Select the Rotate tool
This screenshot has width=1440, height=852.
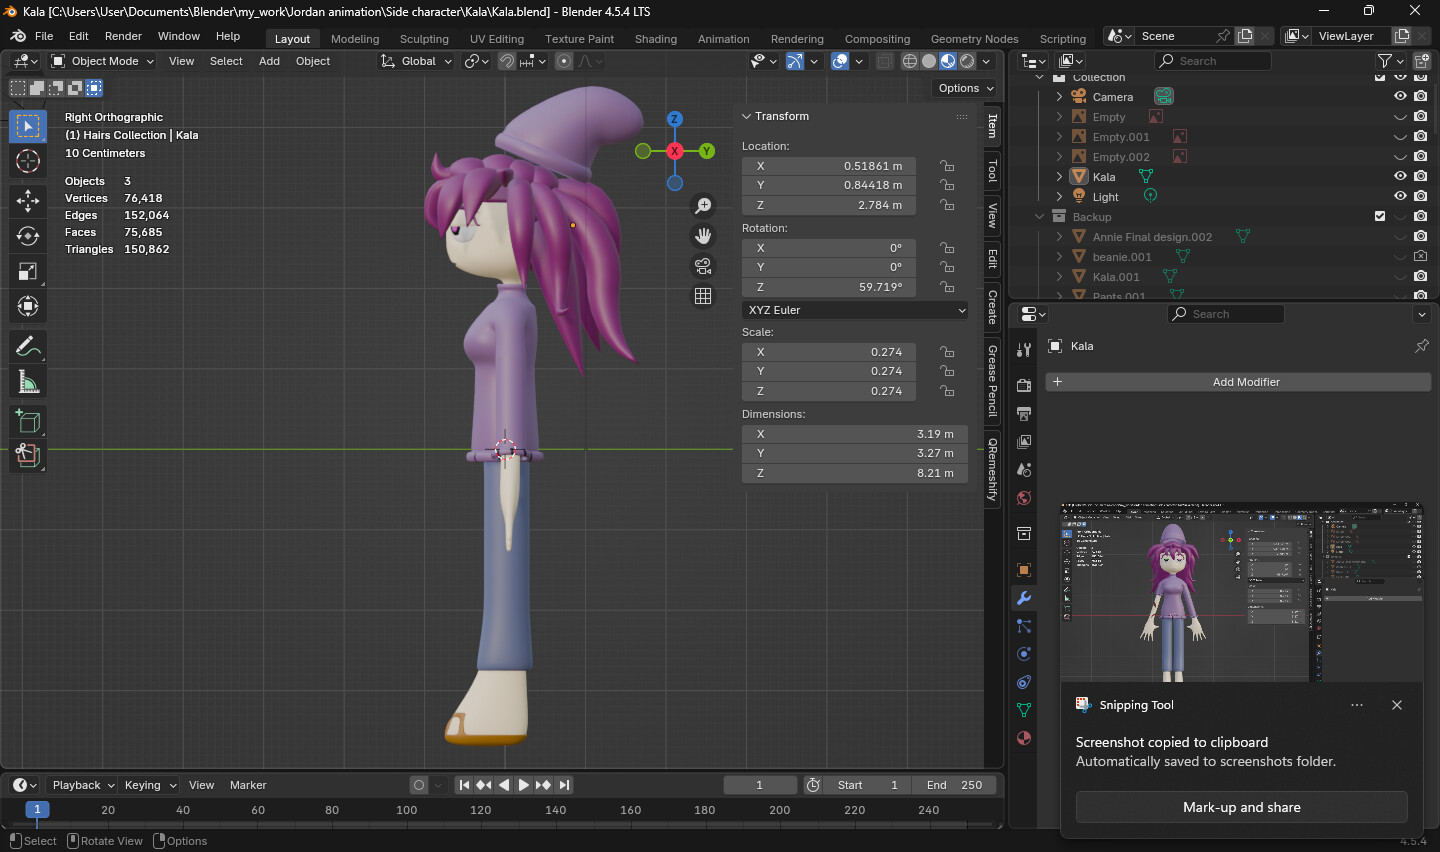[x=28, y=236]
